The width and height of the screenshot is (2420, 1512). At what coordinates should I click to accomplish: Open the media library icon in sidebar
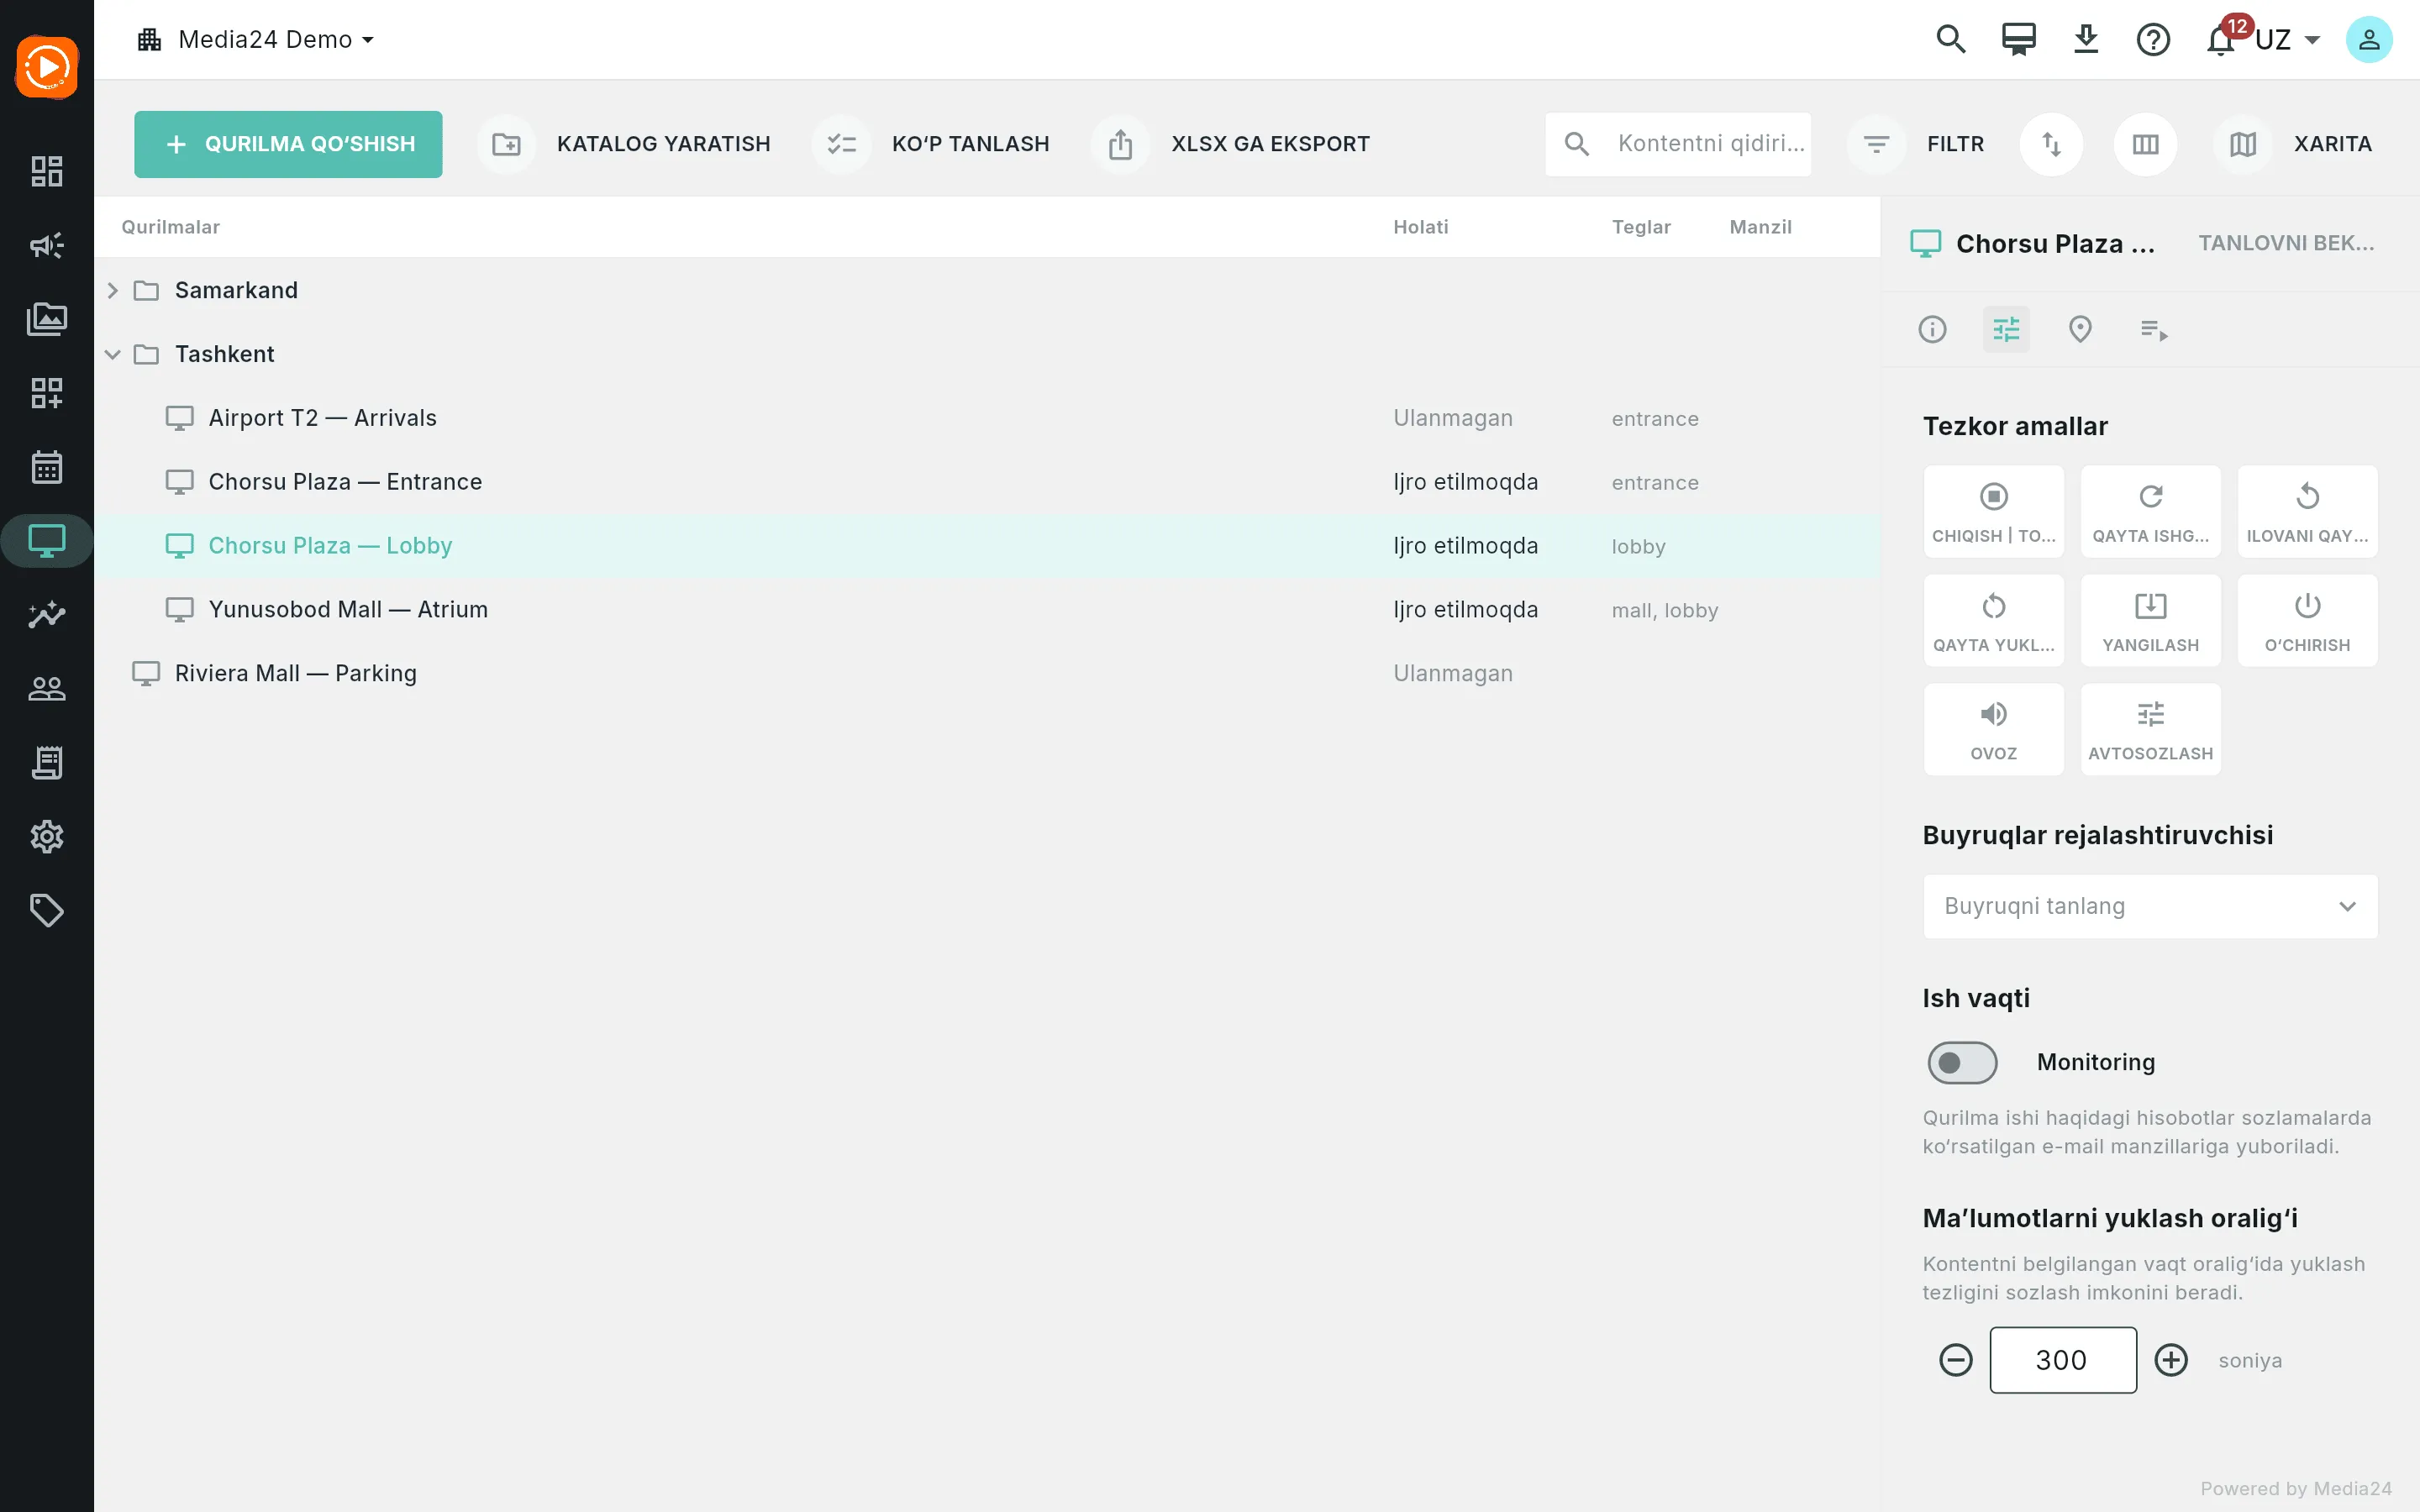47,319
